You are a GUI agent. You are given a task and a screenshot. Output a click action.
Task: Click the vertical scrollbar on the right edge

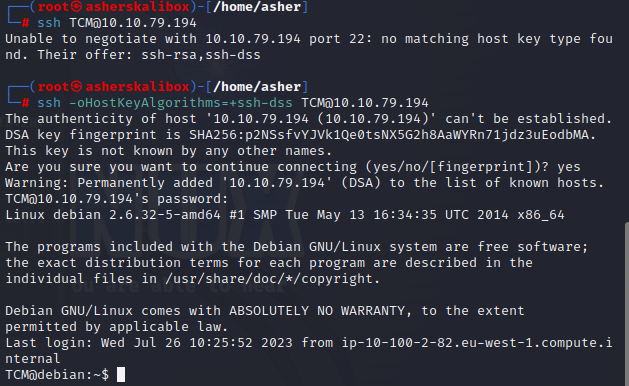627,304
